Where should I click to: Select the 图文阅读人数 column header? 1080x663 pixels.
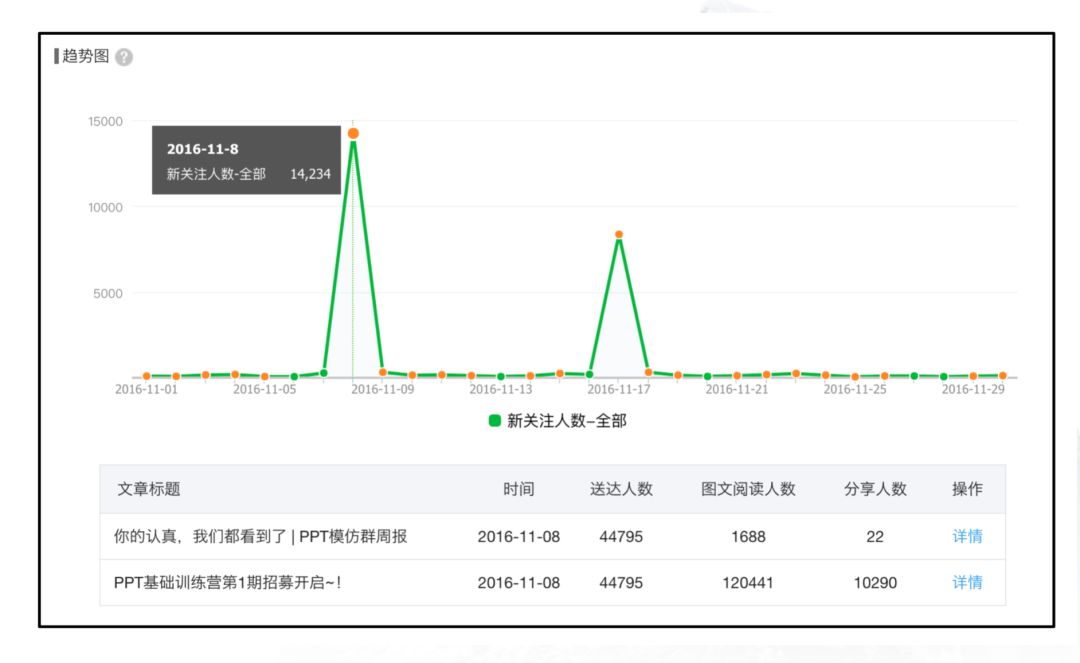(748, 490)
